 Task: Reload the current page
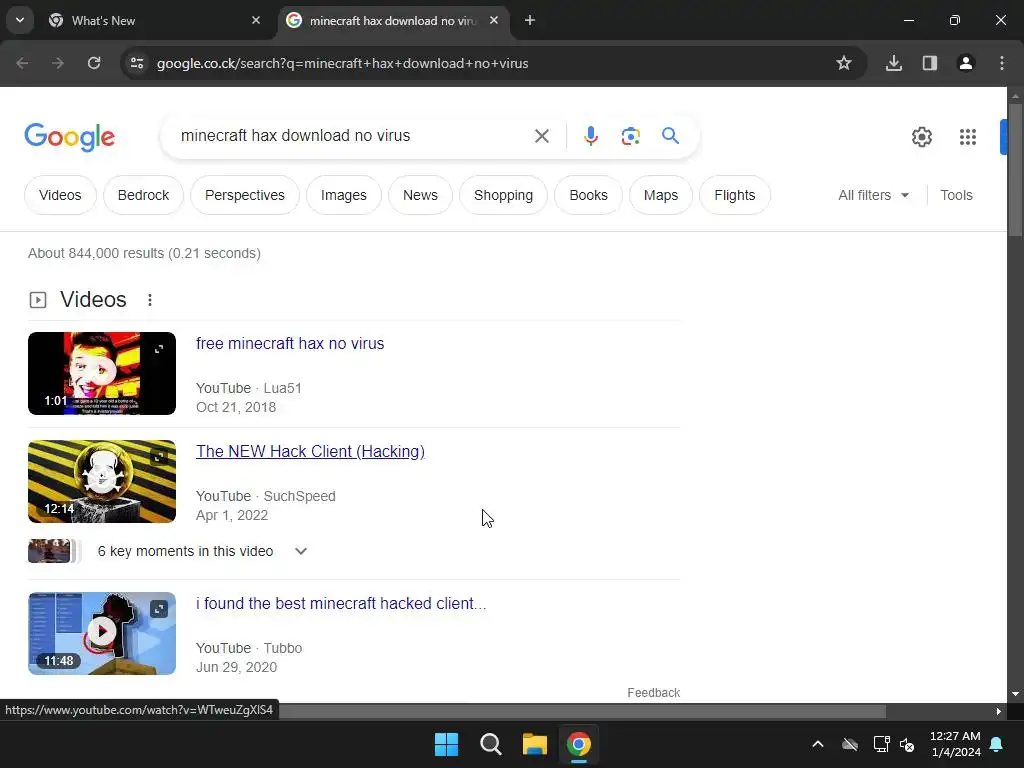point(94,63)
